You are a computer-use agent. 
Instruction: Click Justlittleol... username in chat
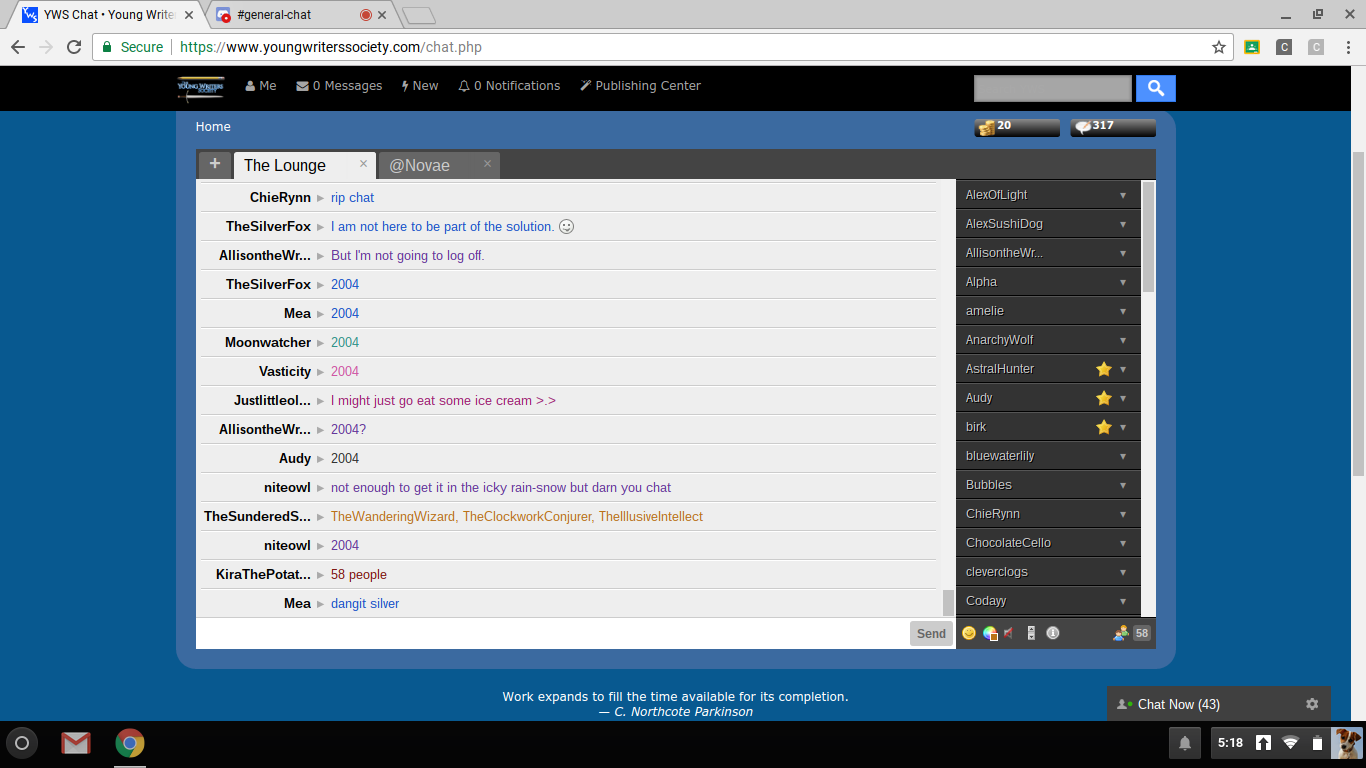point(272,401)
